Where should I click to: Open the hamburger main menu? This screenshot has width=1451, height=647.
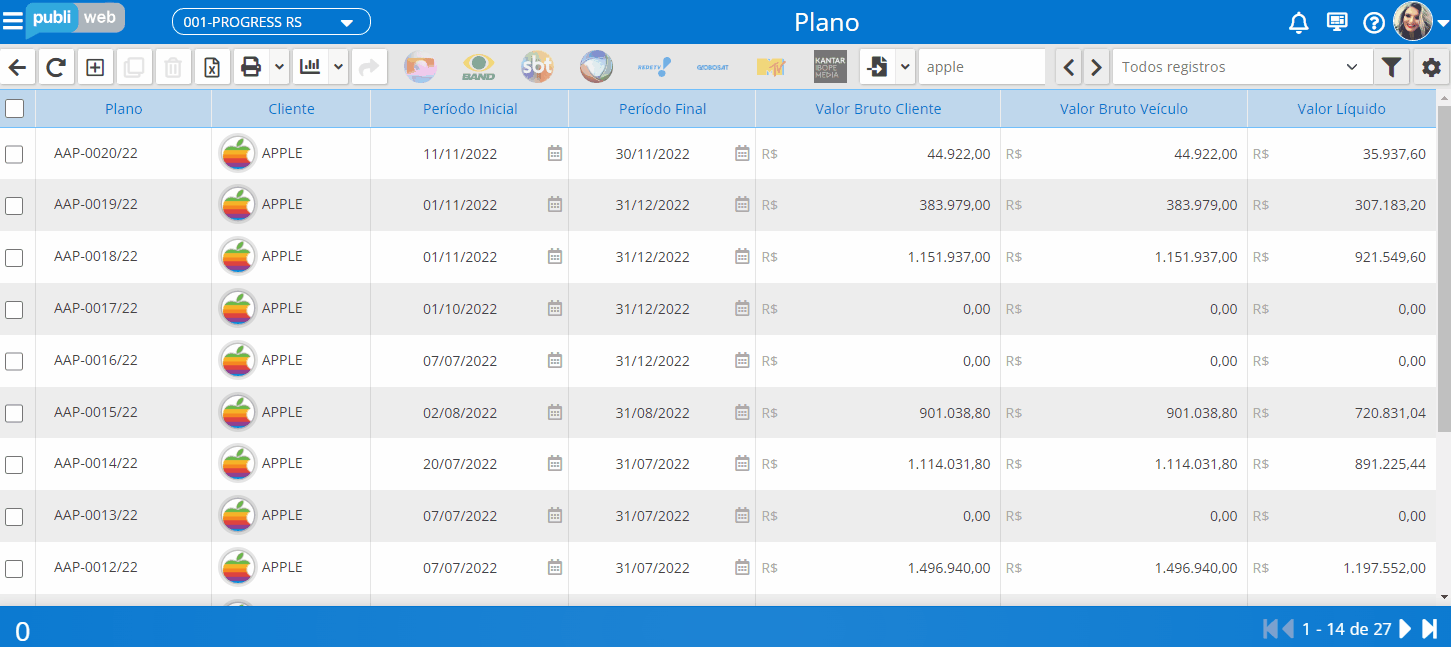(13, 21)
